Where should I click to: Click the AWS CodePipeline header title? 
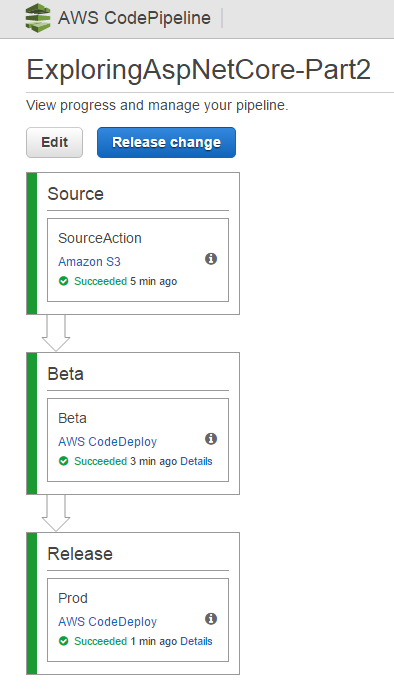coord(134,18)
